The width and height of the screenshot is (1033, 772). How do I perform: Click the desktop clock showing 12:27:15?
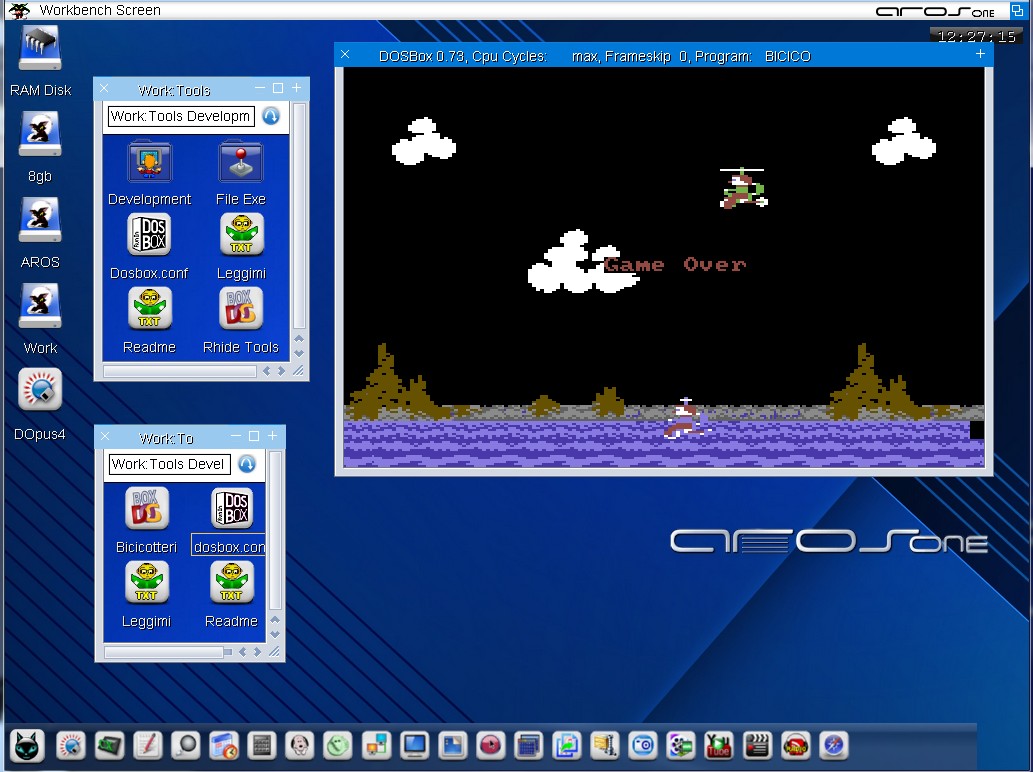pyautogui.click(x=976, y=36)
